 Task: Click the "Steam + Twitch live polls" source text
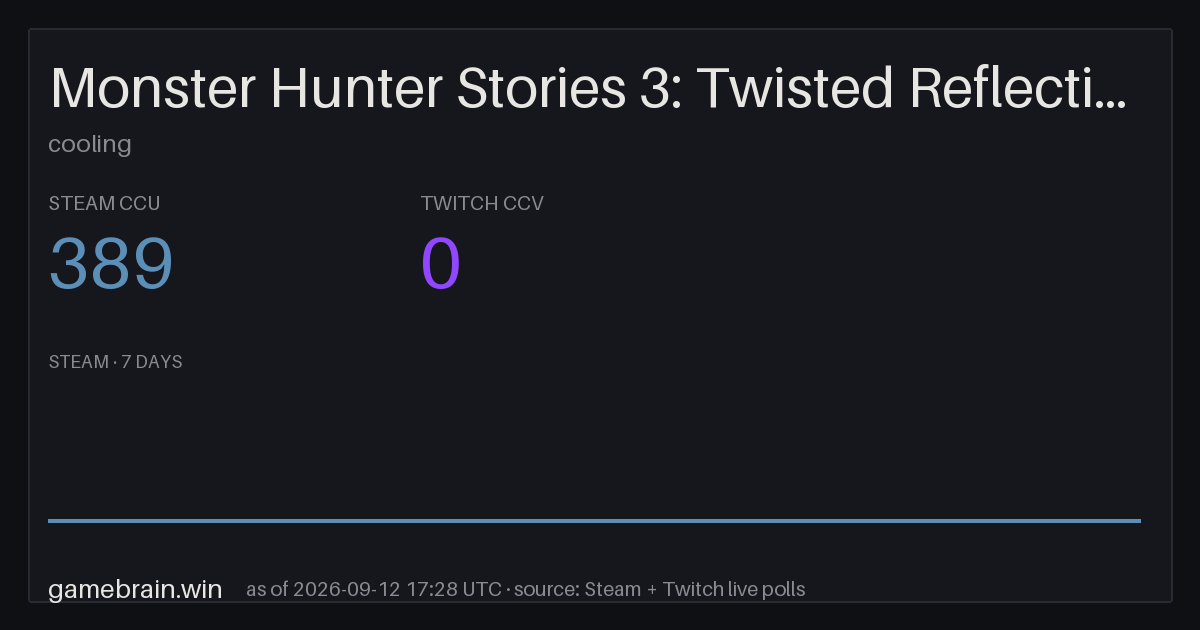click(695, 589)
